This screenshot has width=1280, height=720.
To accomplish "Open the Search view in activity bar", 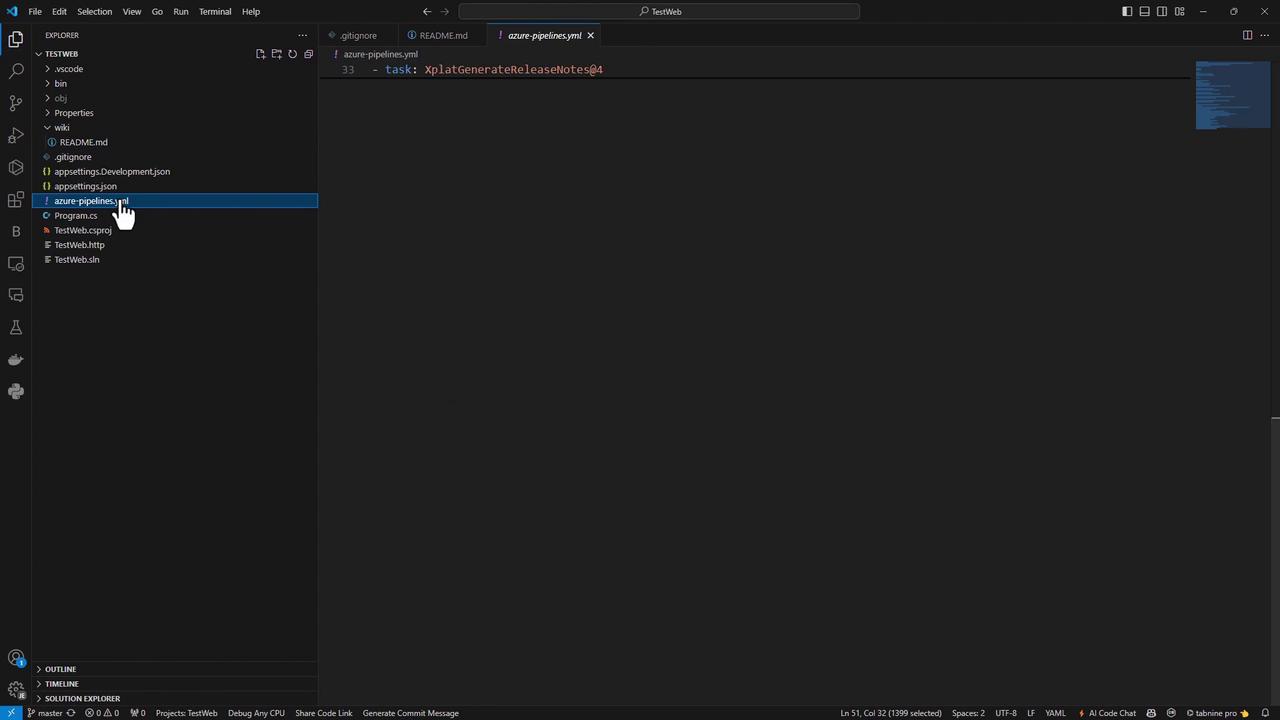I will (16, 71).
